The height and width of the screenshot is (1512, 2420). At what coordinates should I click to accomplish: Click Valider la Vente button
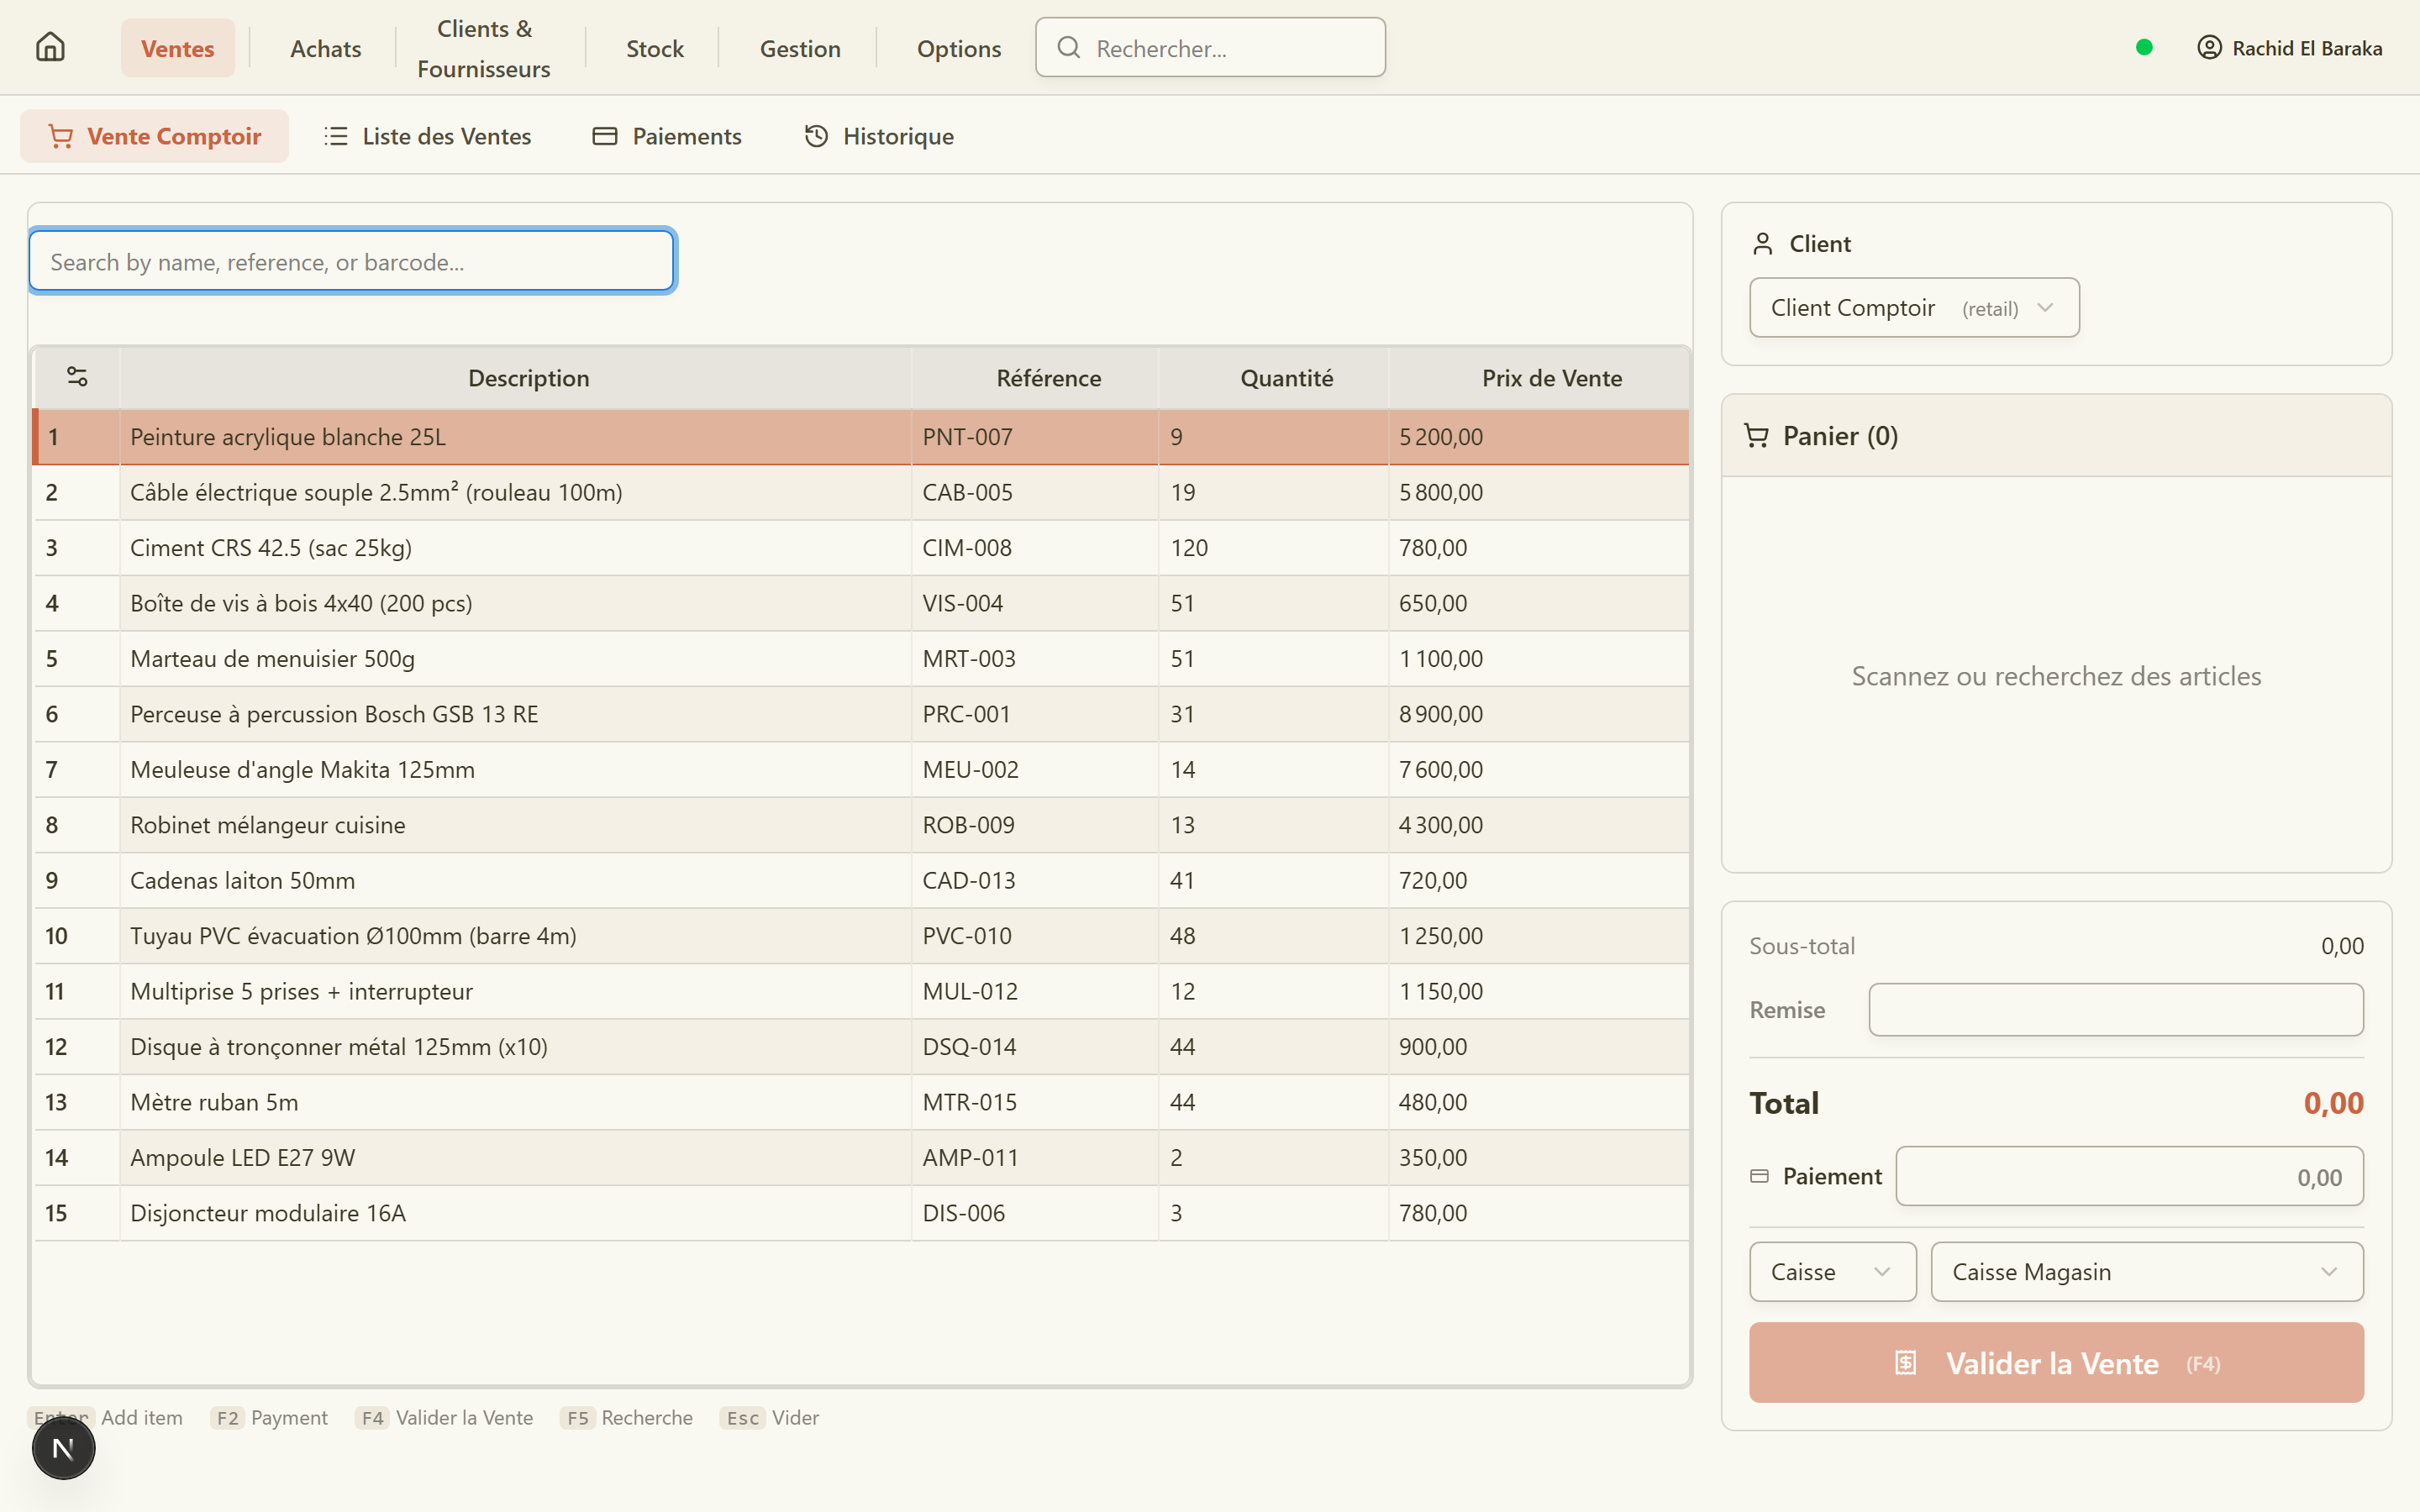[x=2056, y=1363]
